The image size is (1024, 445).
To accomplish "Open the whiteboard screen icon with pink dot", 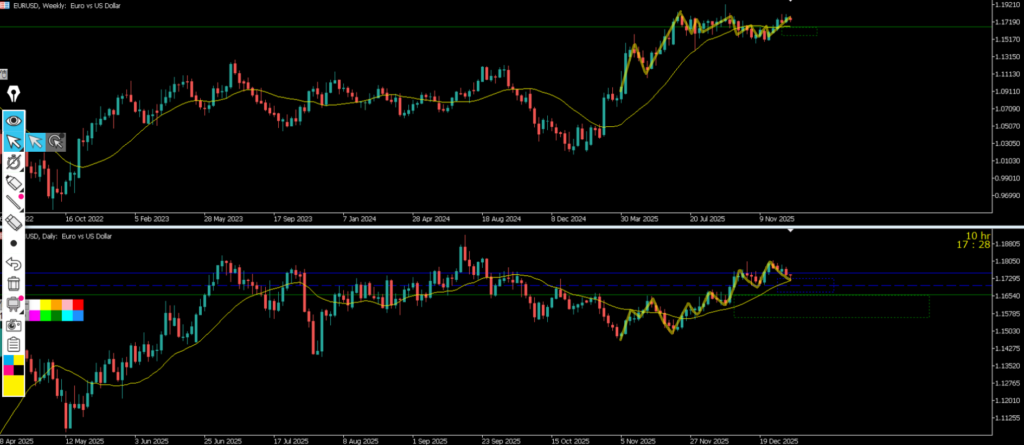I will tap(13, 304).
